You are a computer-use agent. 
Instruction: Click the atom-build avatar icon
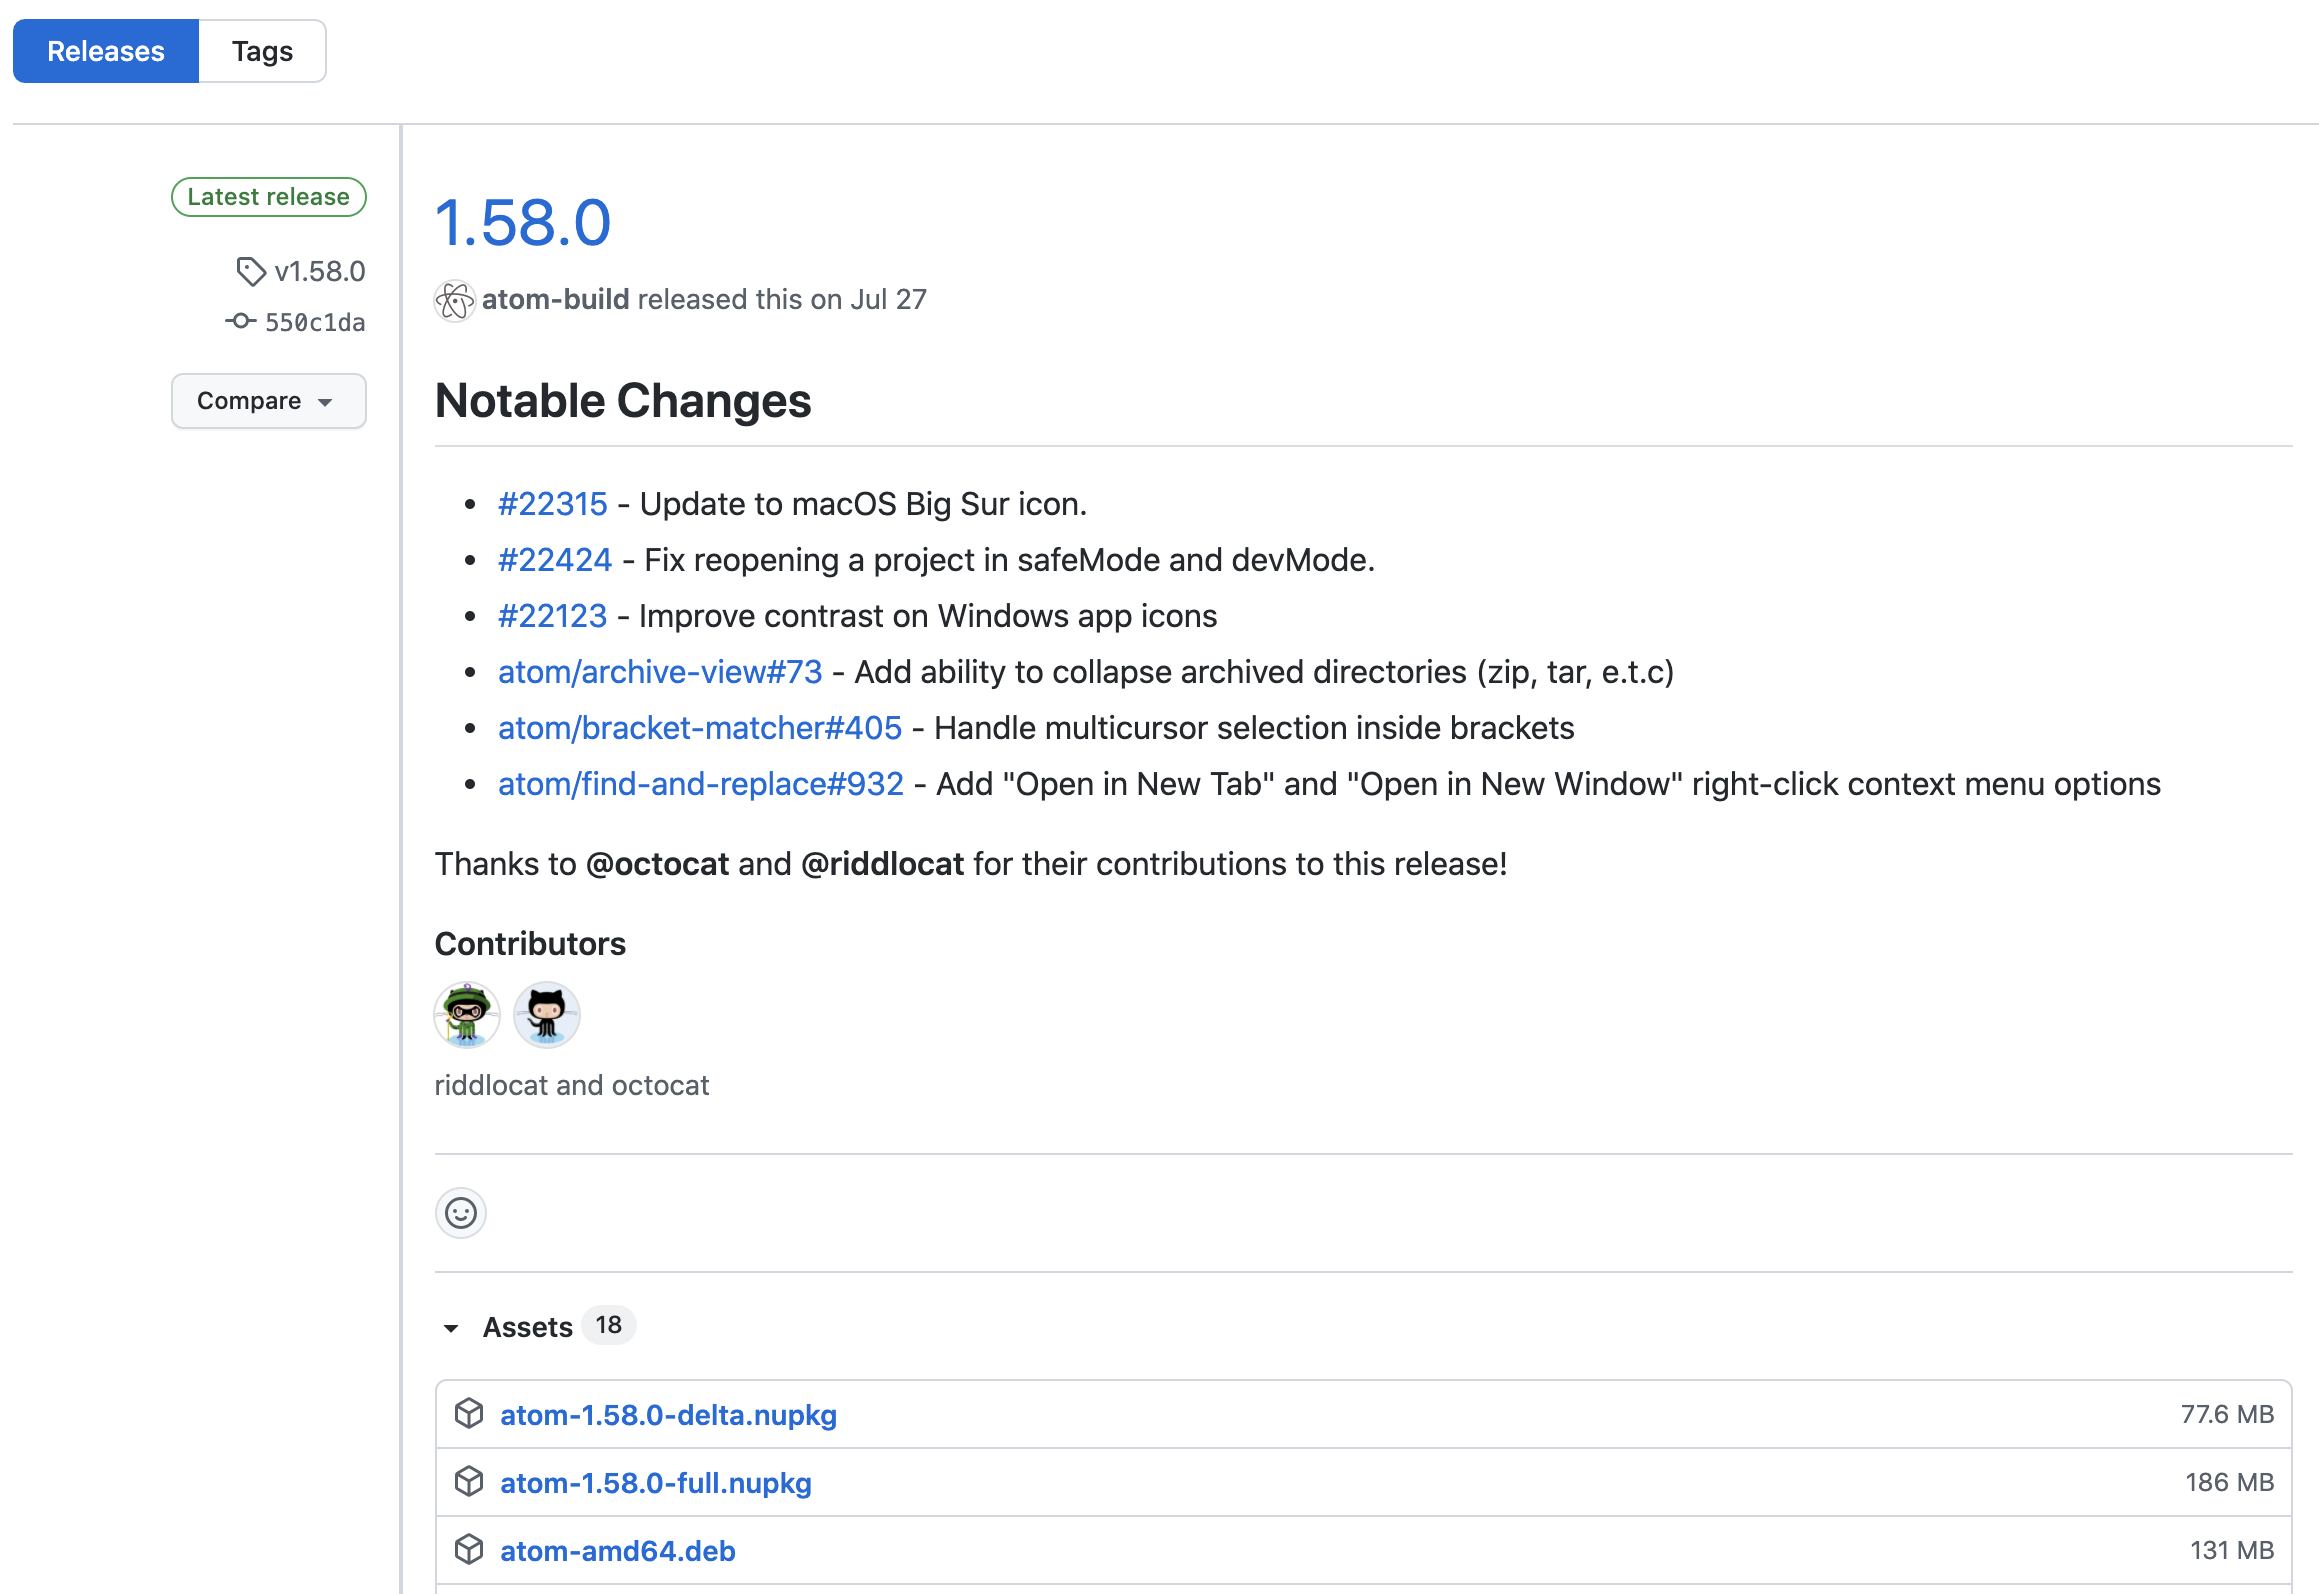click(x=455, y=300)
